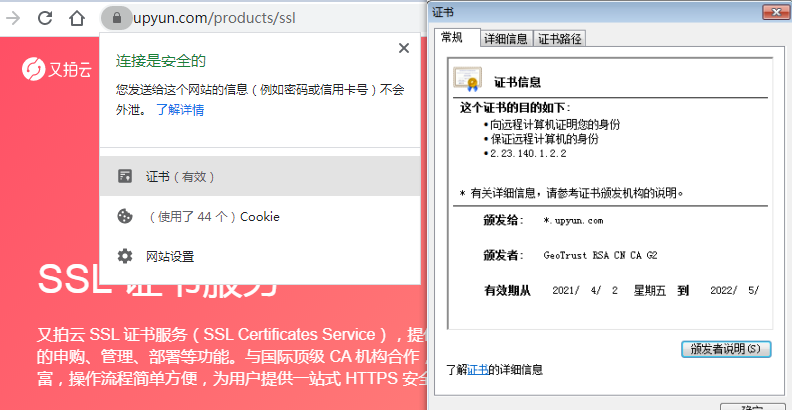The width and height of the screenshot is (792, 410).
Task: Click the browser reload icon
Action: (45, 18)
